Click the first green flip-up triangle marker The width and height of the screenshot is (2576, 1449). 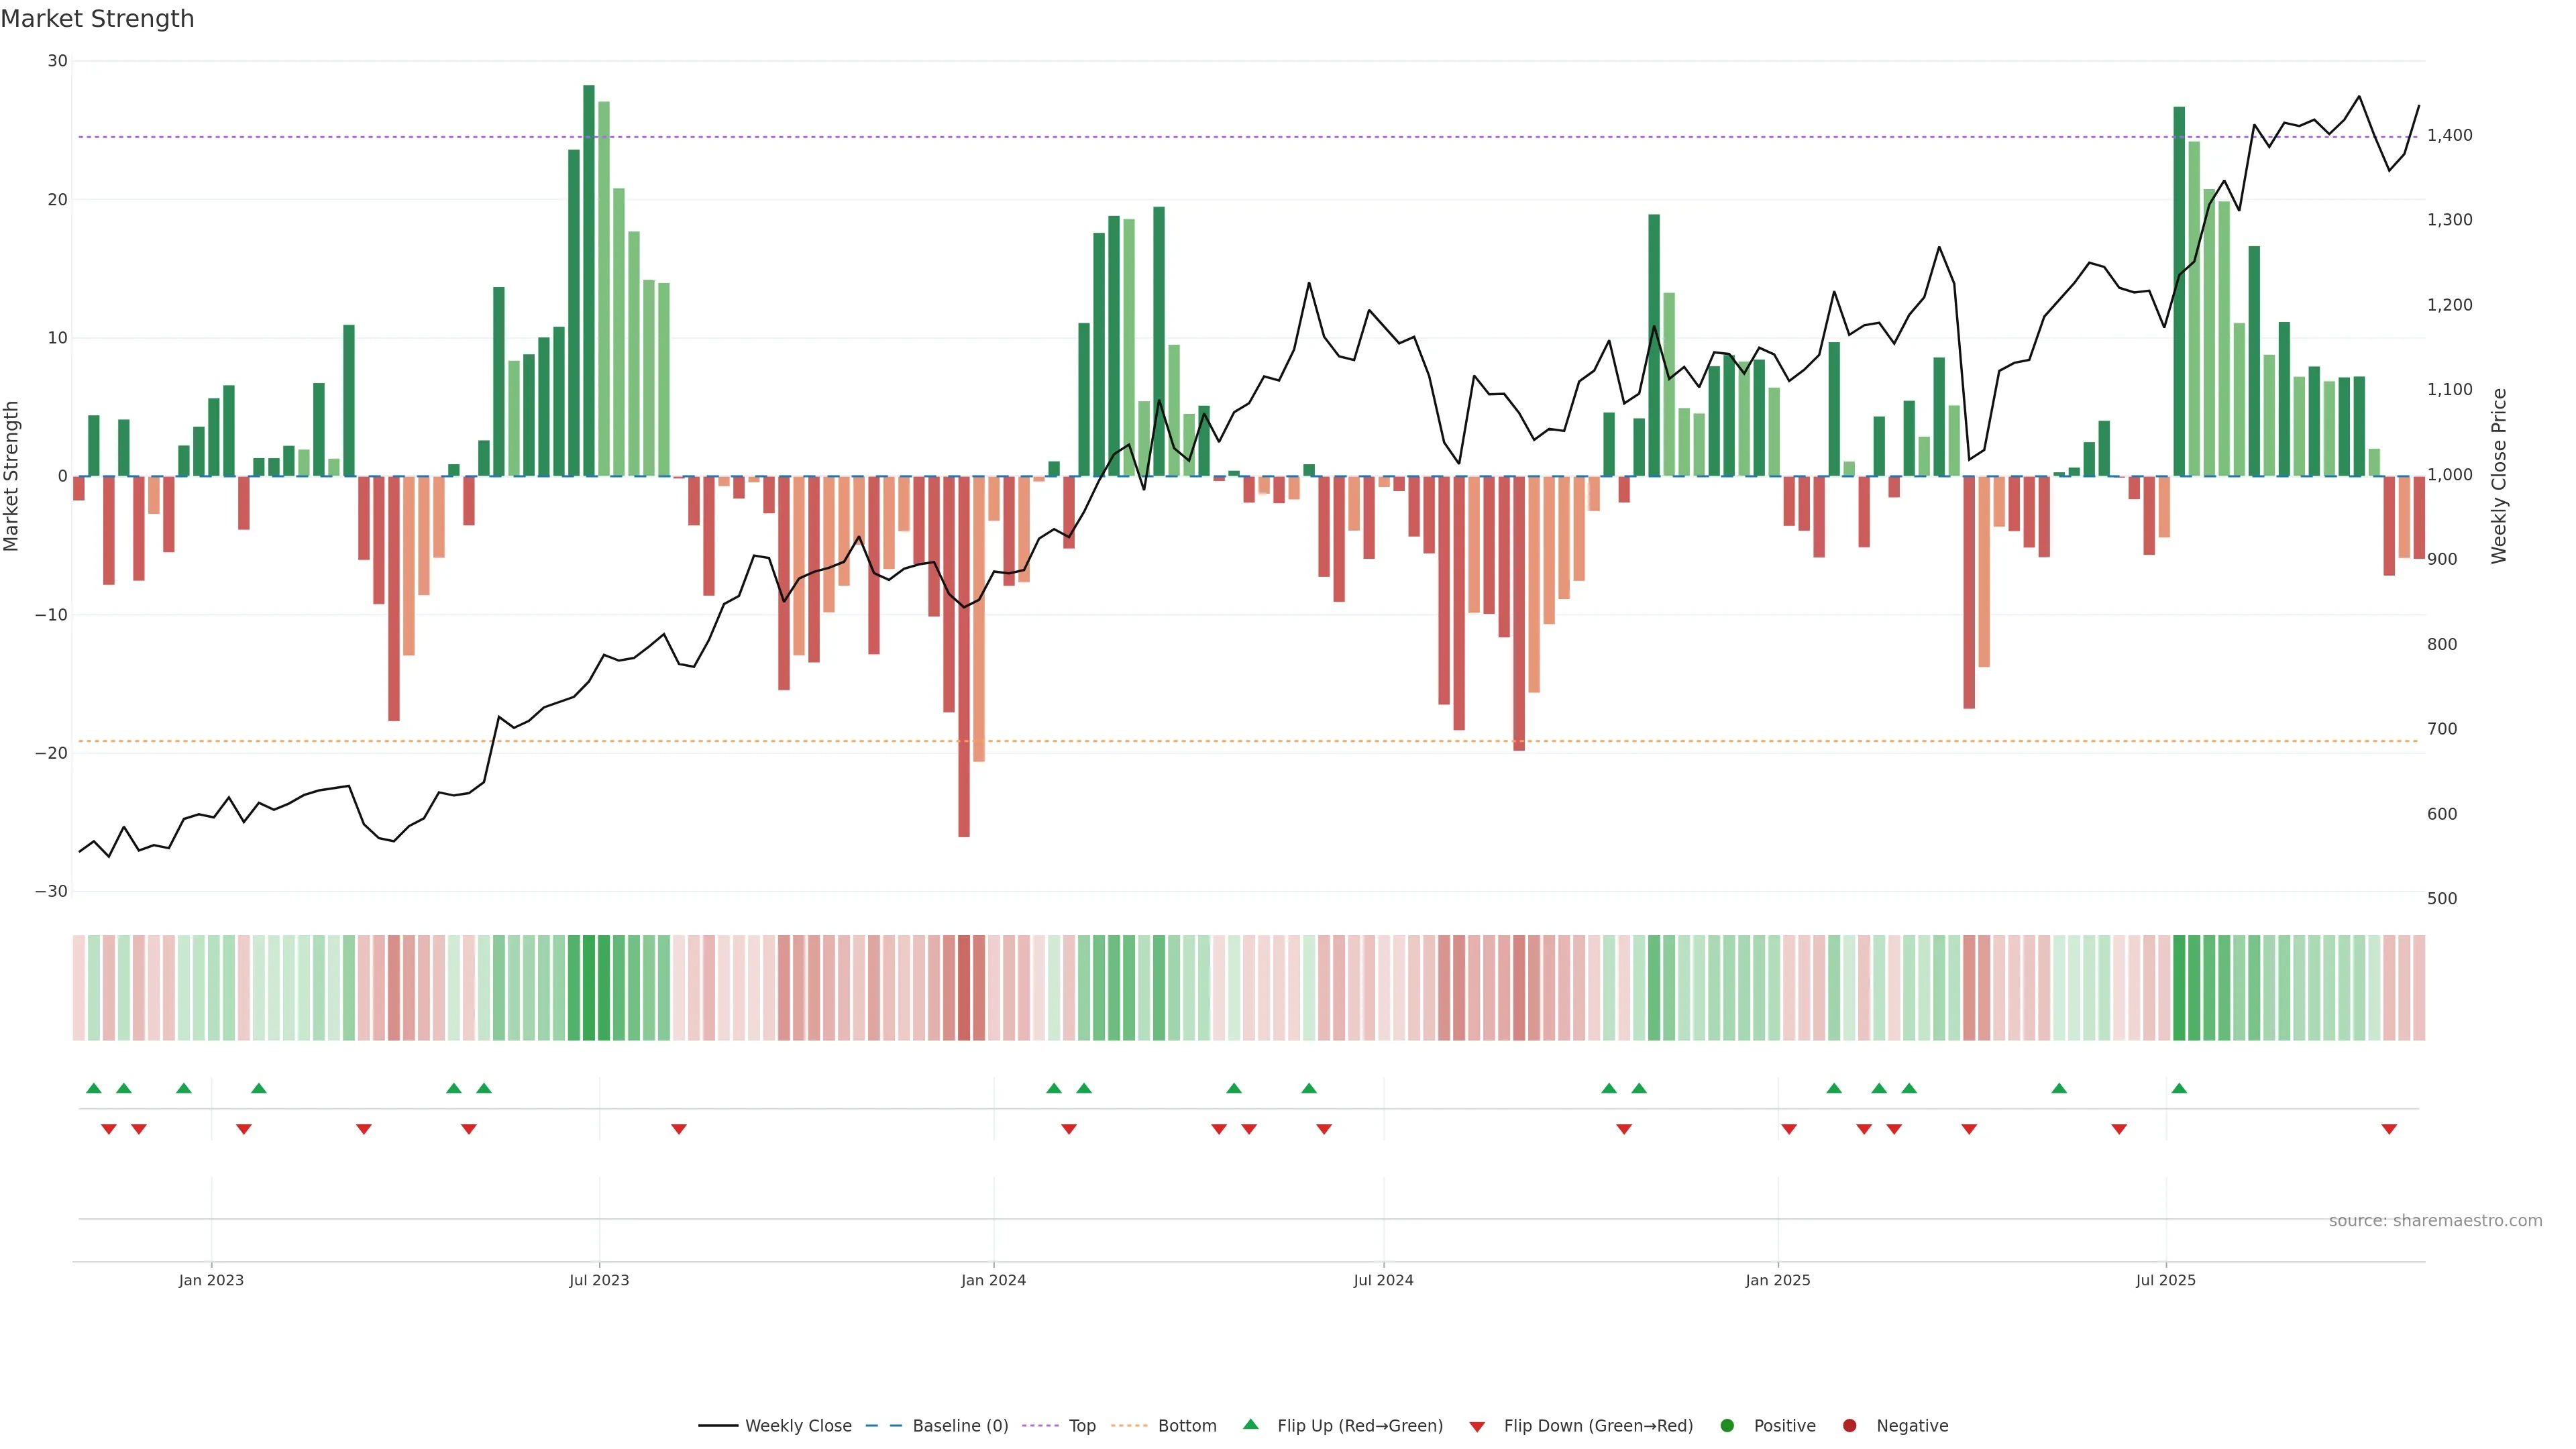[x=94, y=1088]
